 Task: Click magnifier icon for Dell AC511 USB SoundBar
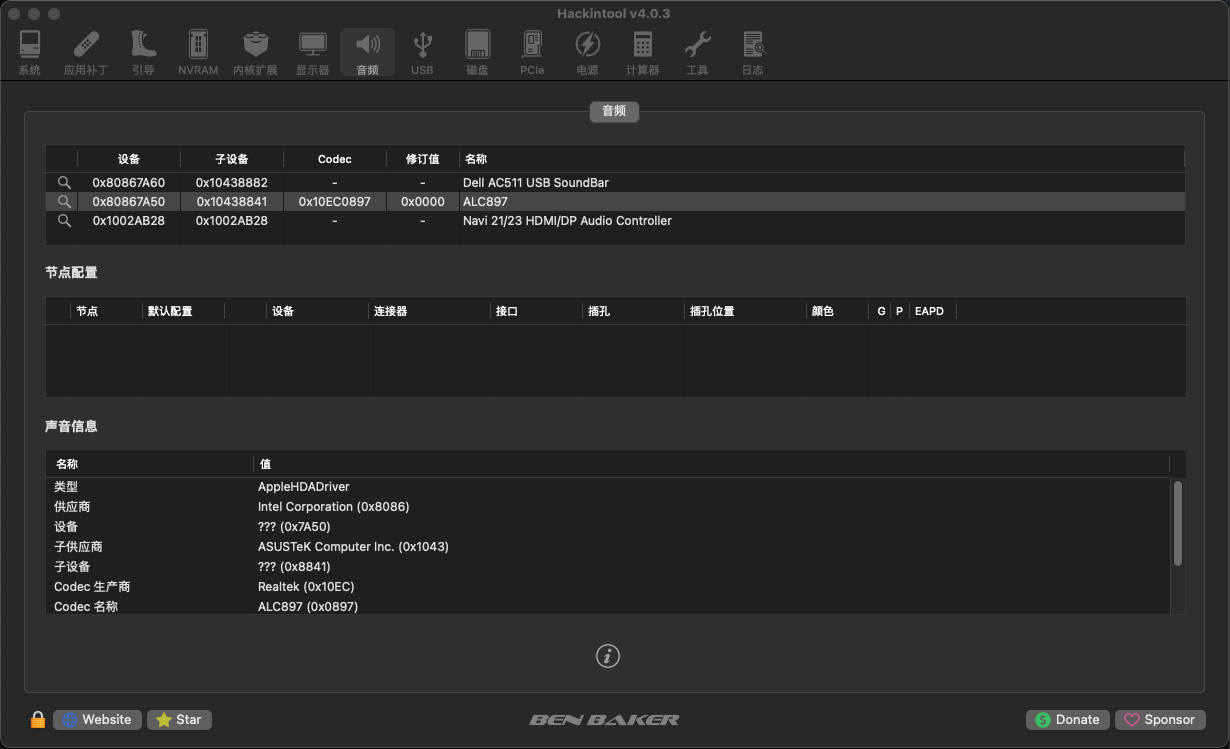[x=64, y=183]
